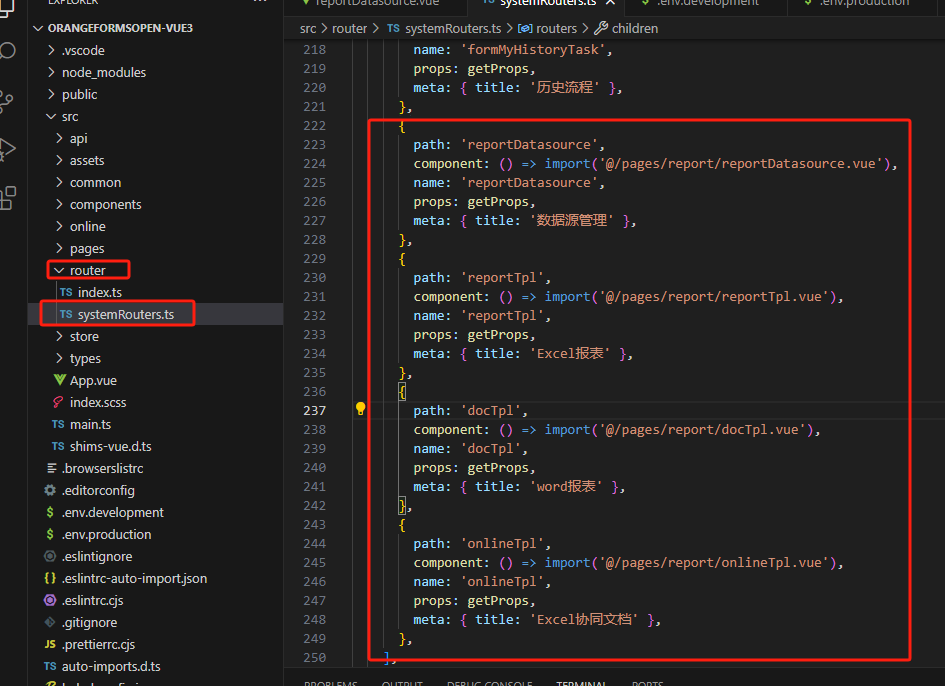Collapse the src folder
945x686 pixels.
point(51,116)
